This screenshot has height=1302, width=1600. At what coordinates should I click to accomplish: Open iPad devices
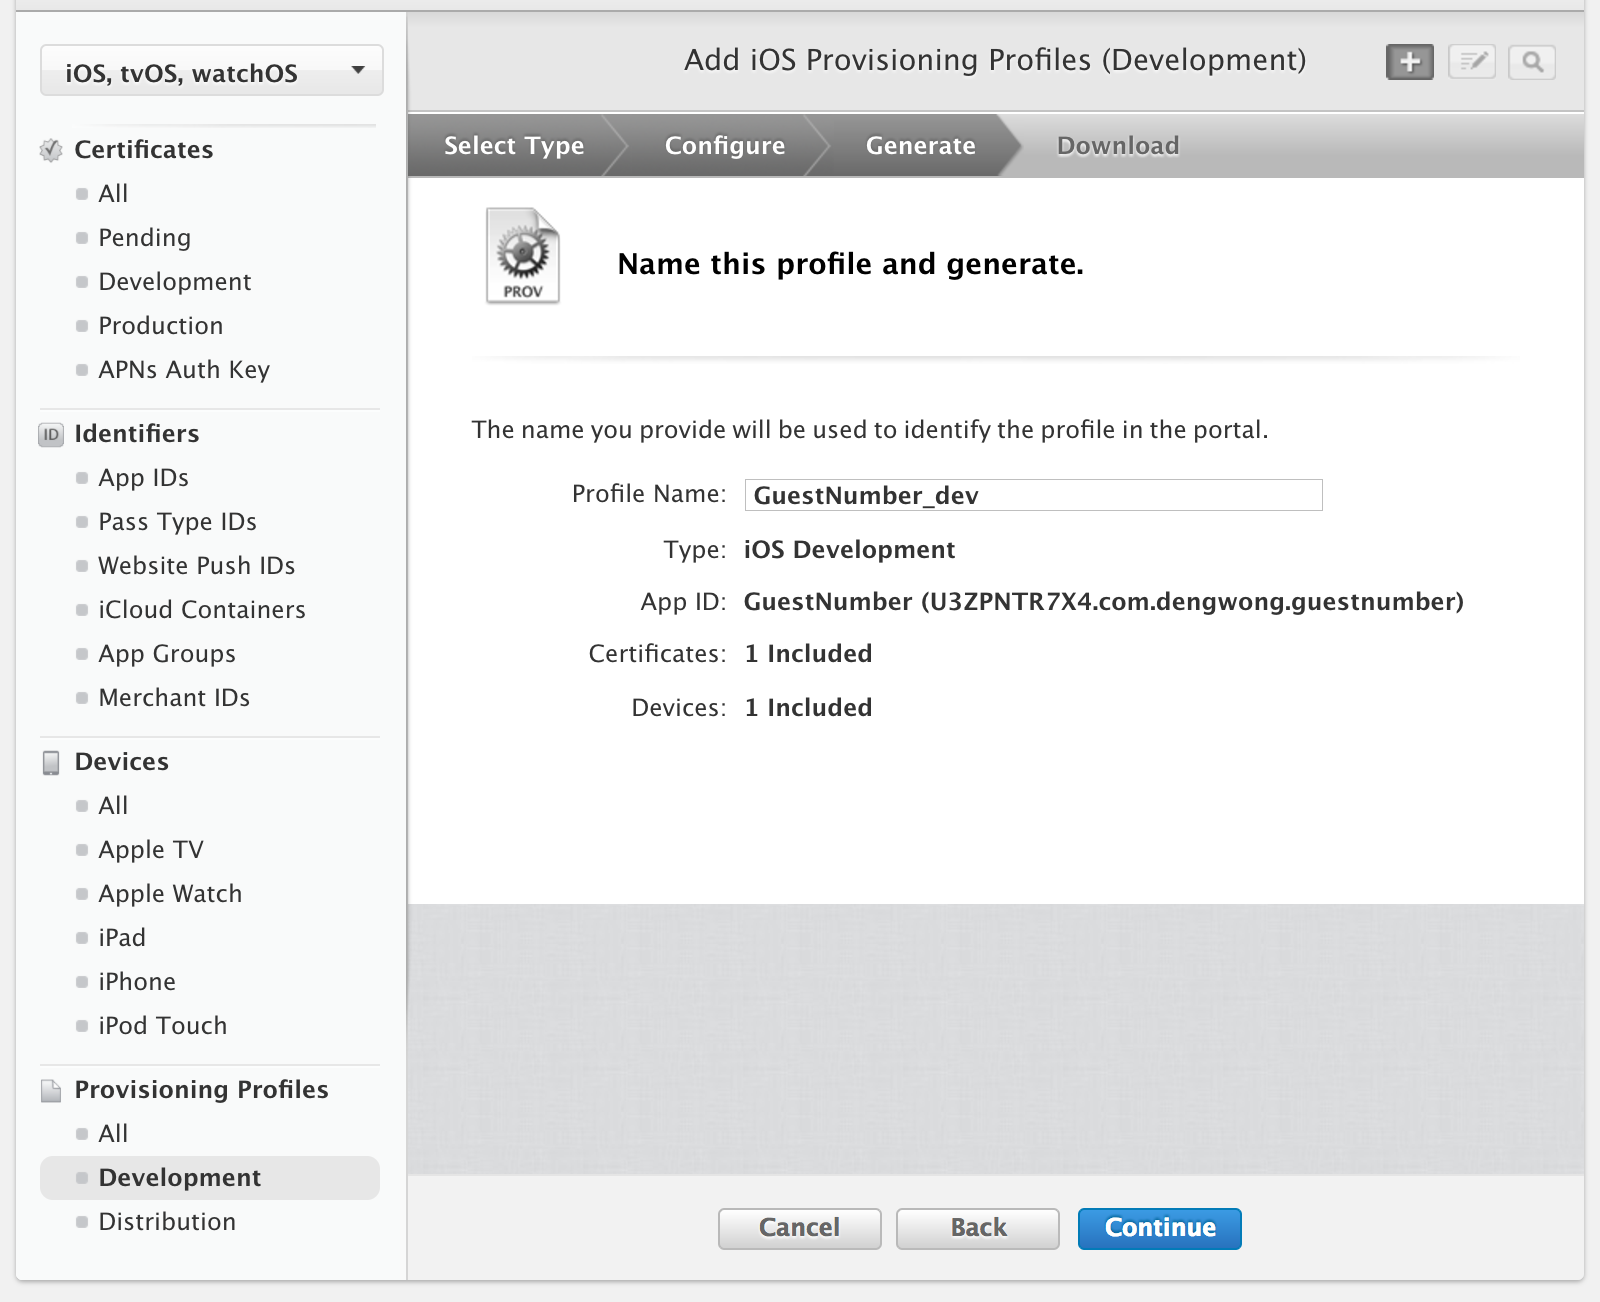pyautogui.click(x=122, y=938)
